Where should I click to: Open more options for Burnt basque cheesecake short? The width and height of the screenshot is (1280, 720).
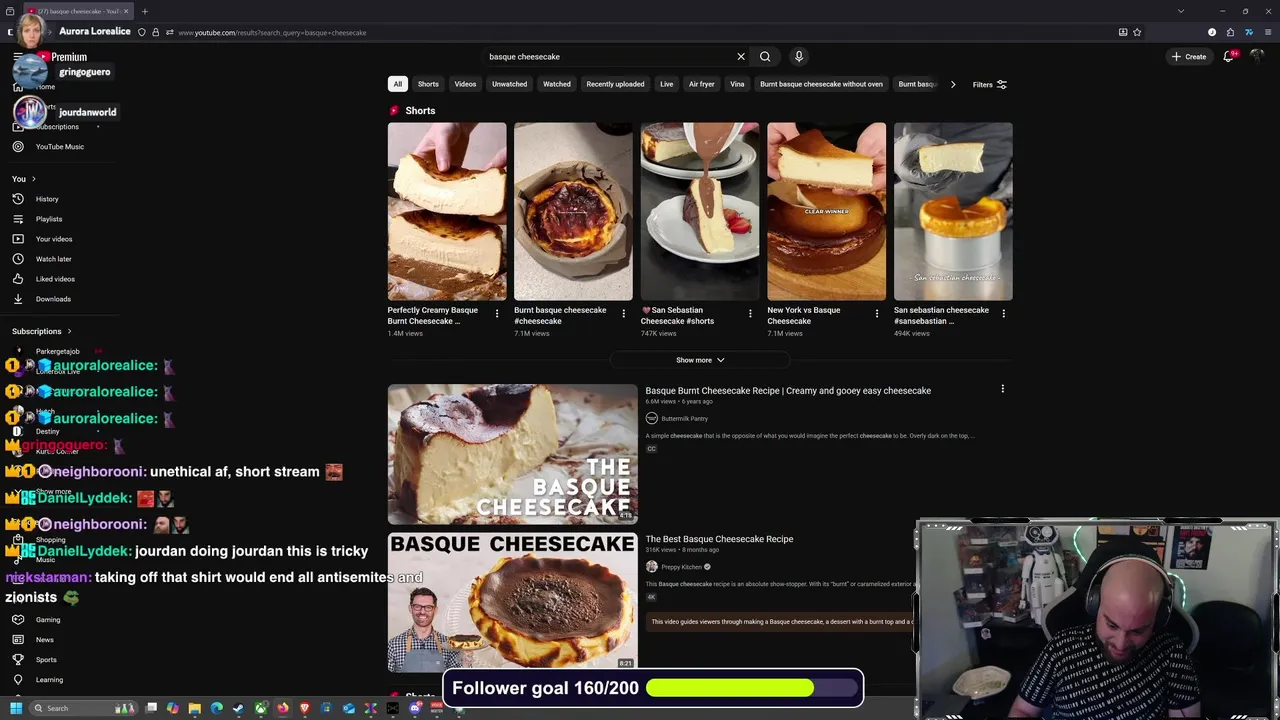[623, 314]
